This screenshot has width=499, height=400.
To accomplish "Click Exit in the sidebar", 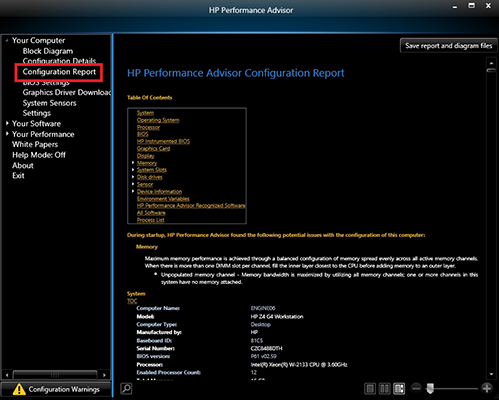I will click(18, 176).
